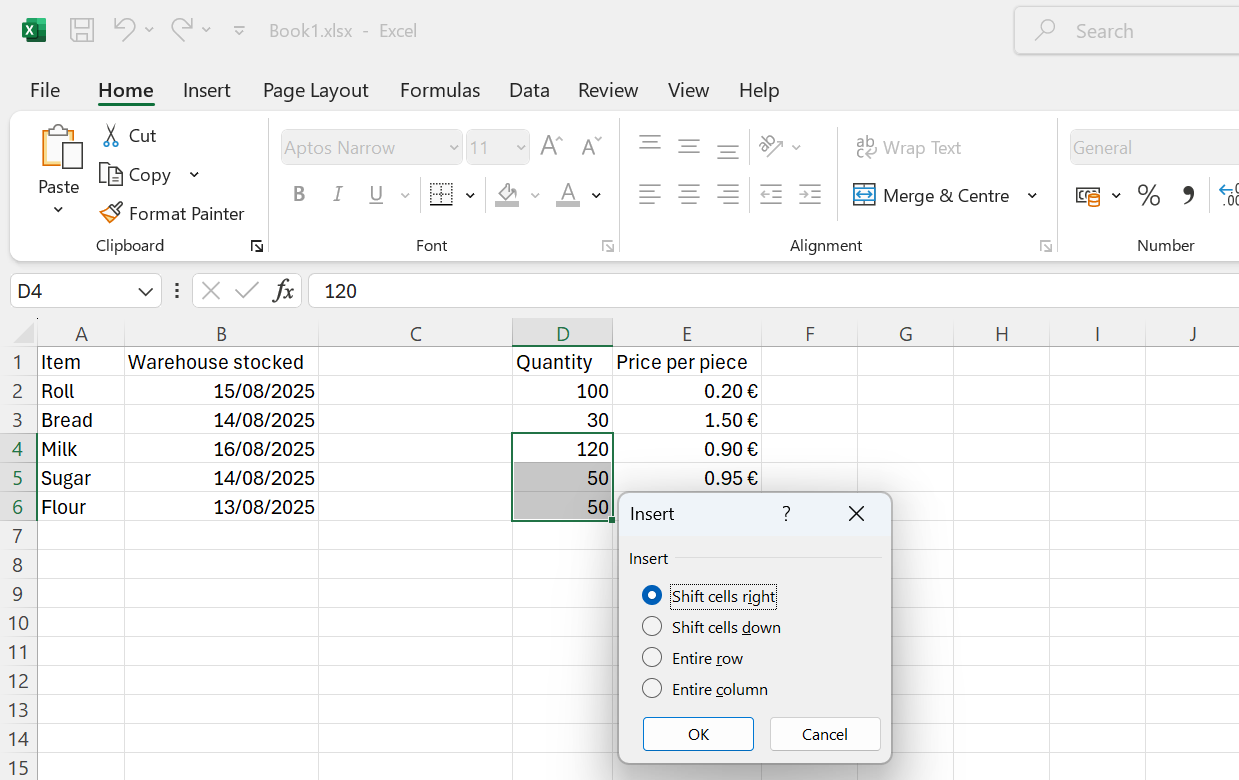
Task: Click in the Search box
Action: coord(1127,31)
